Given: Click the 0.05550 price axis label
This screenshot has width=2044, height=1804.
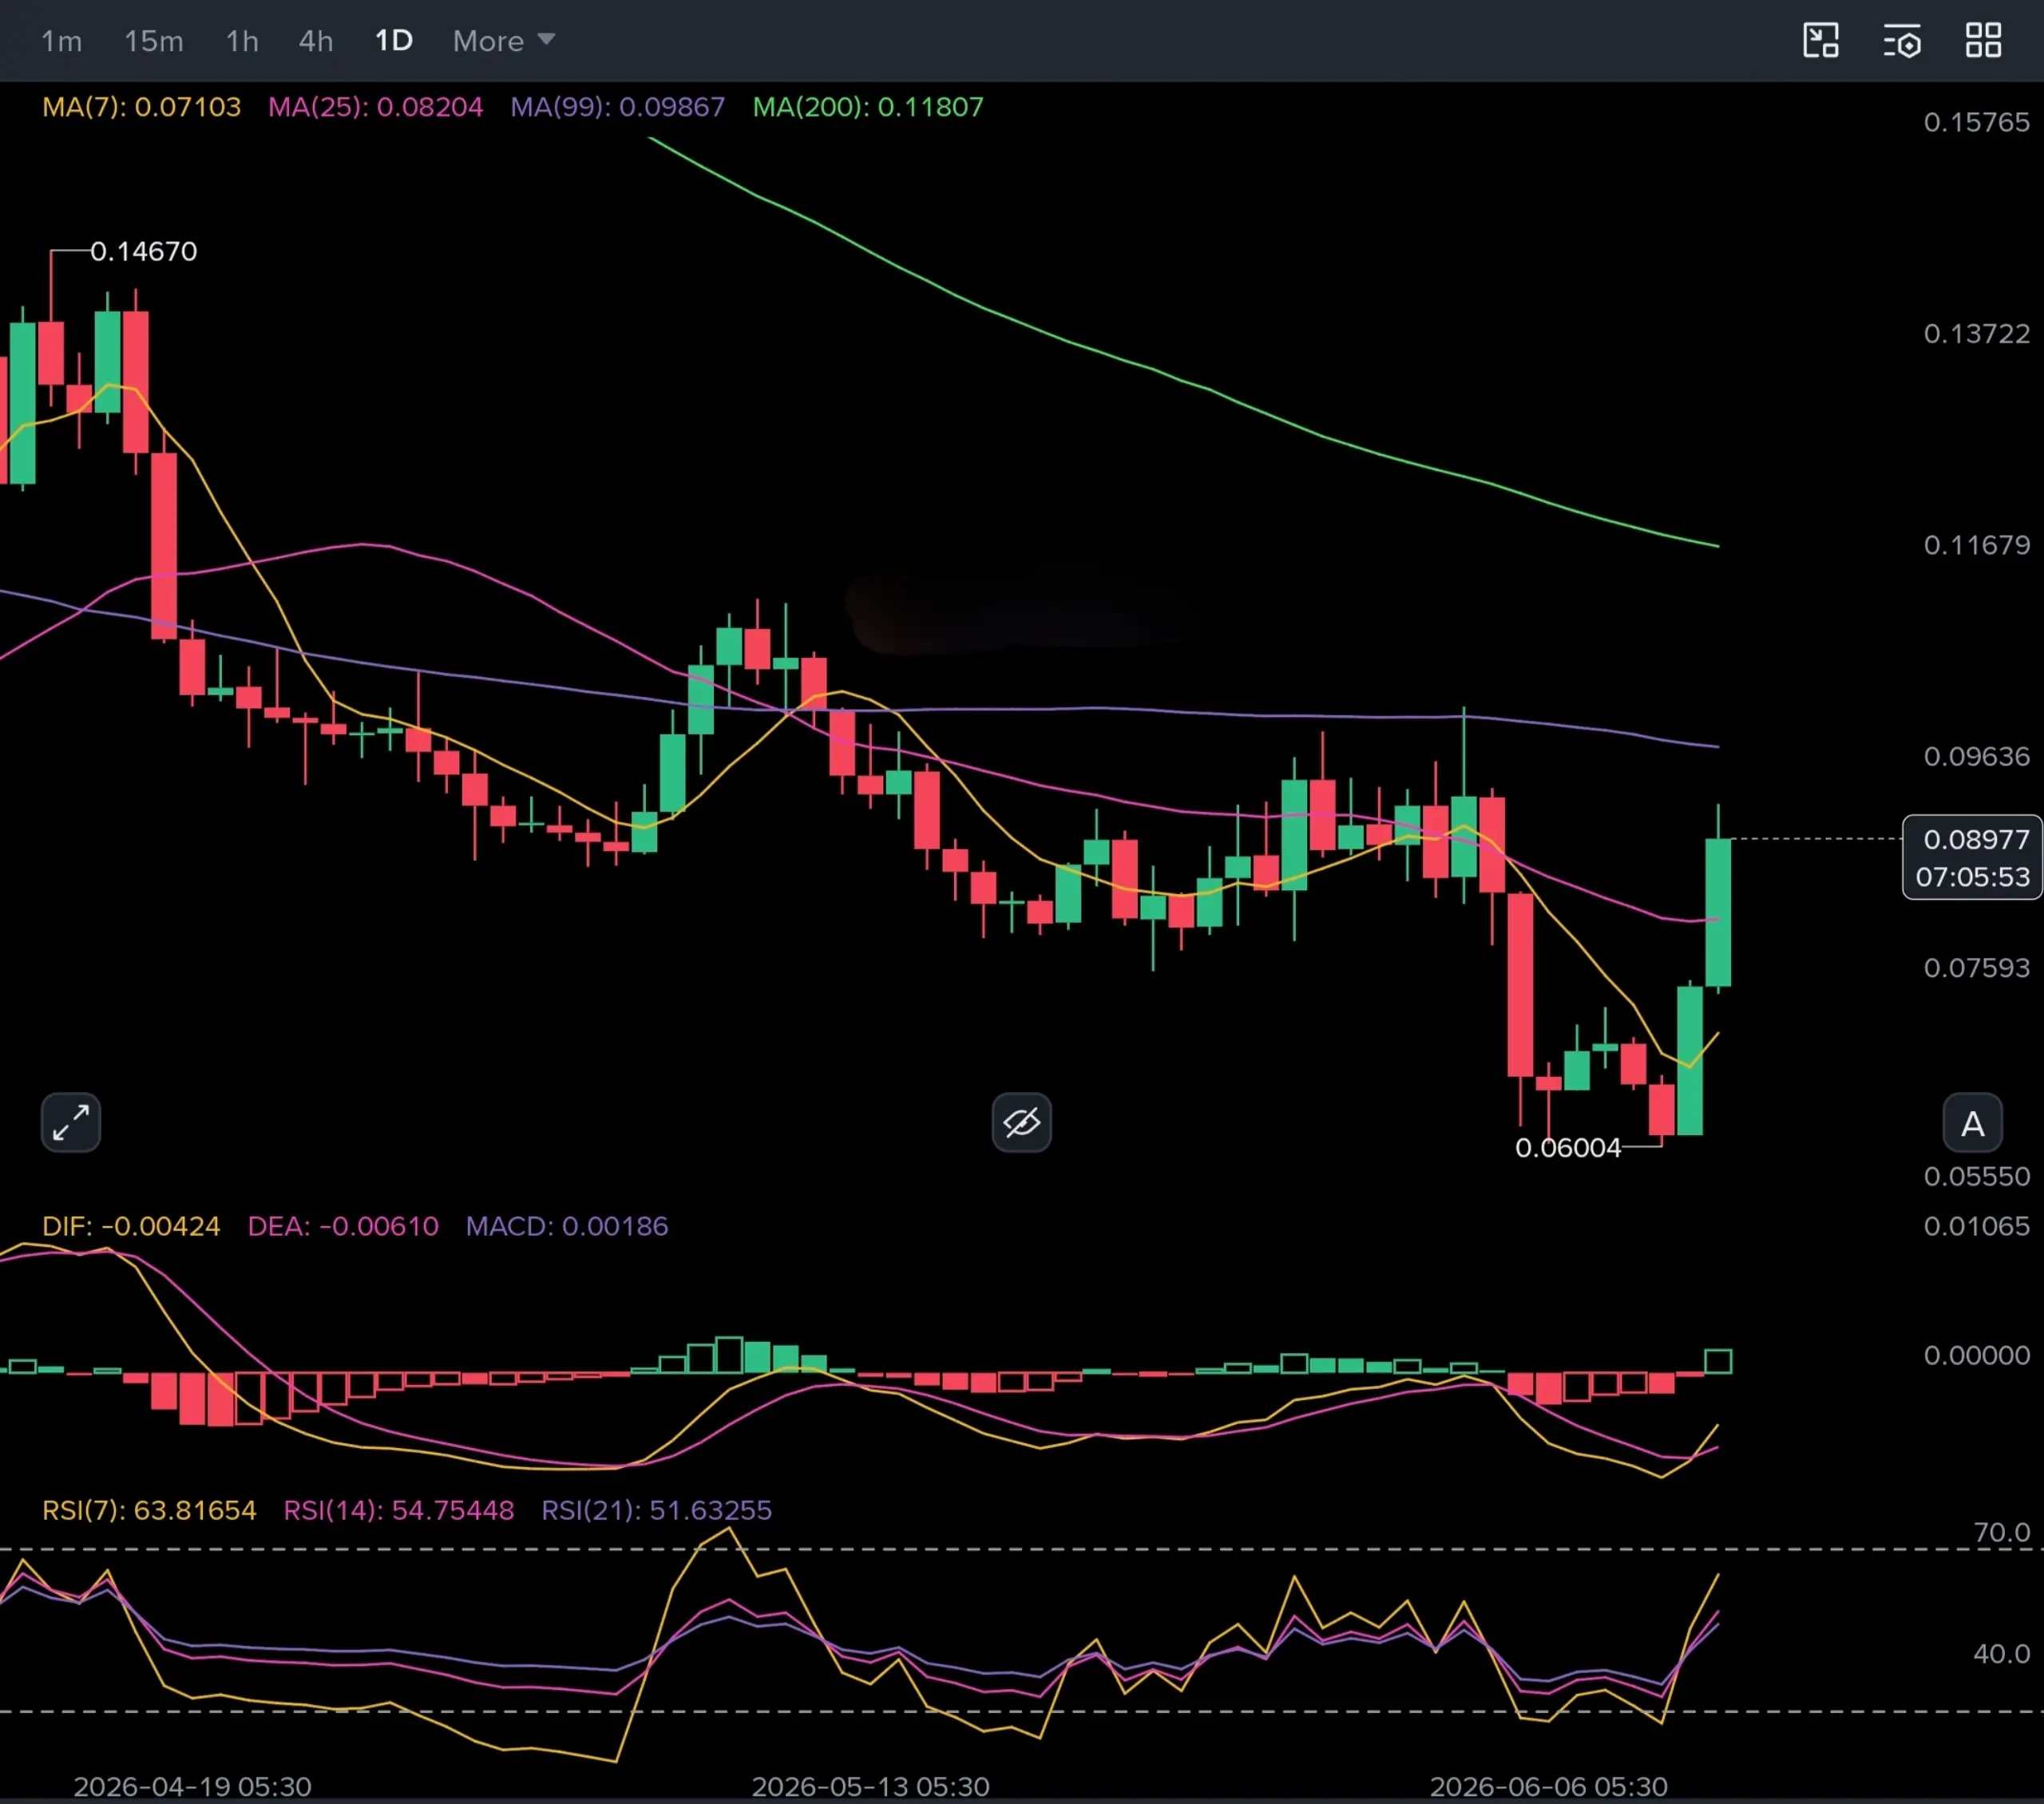Looking at the screenshot, I should (1976, 1176).
